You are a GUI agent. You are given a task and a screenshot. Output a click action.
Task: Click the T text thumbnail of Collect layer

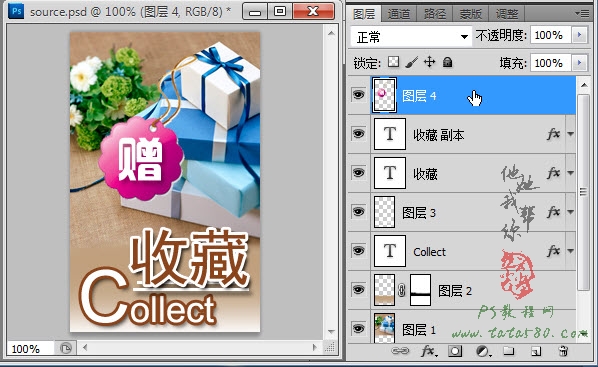click(x=390, y=251)
